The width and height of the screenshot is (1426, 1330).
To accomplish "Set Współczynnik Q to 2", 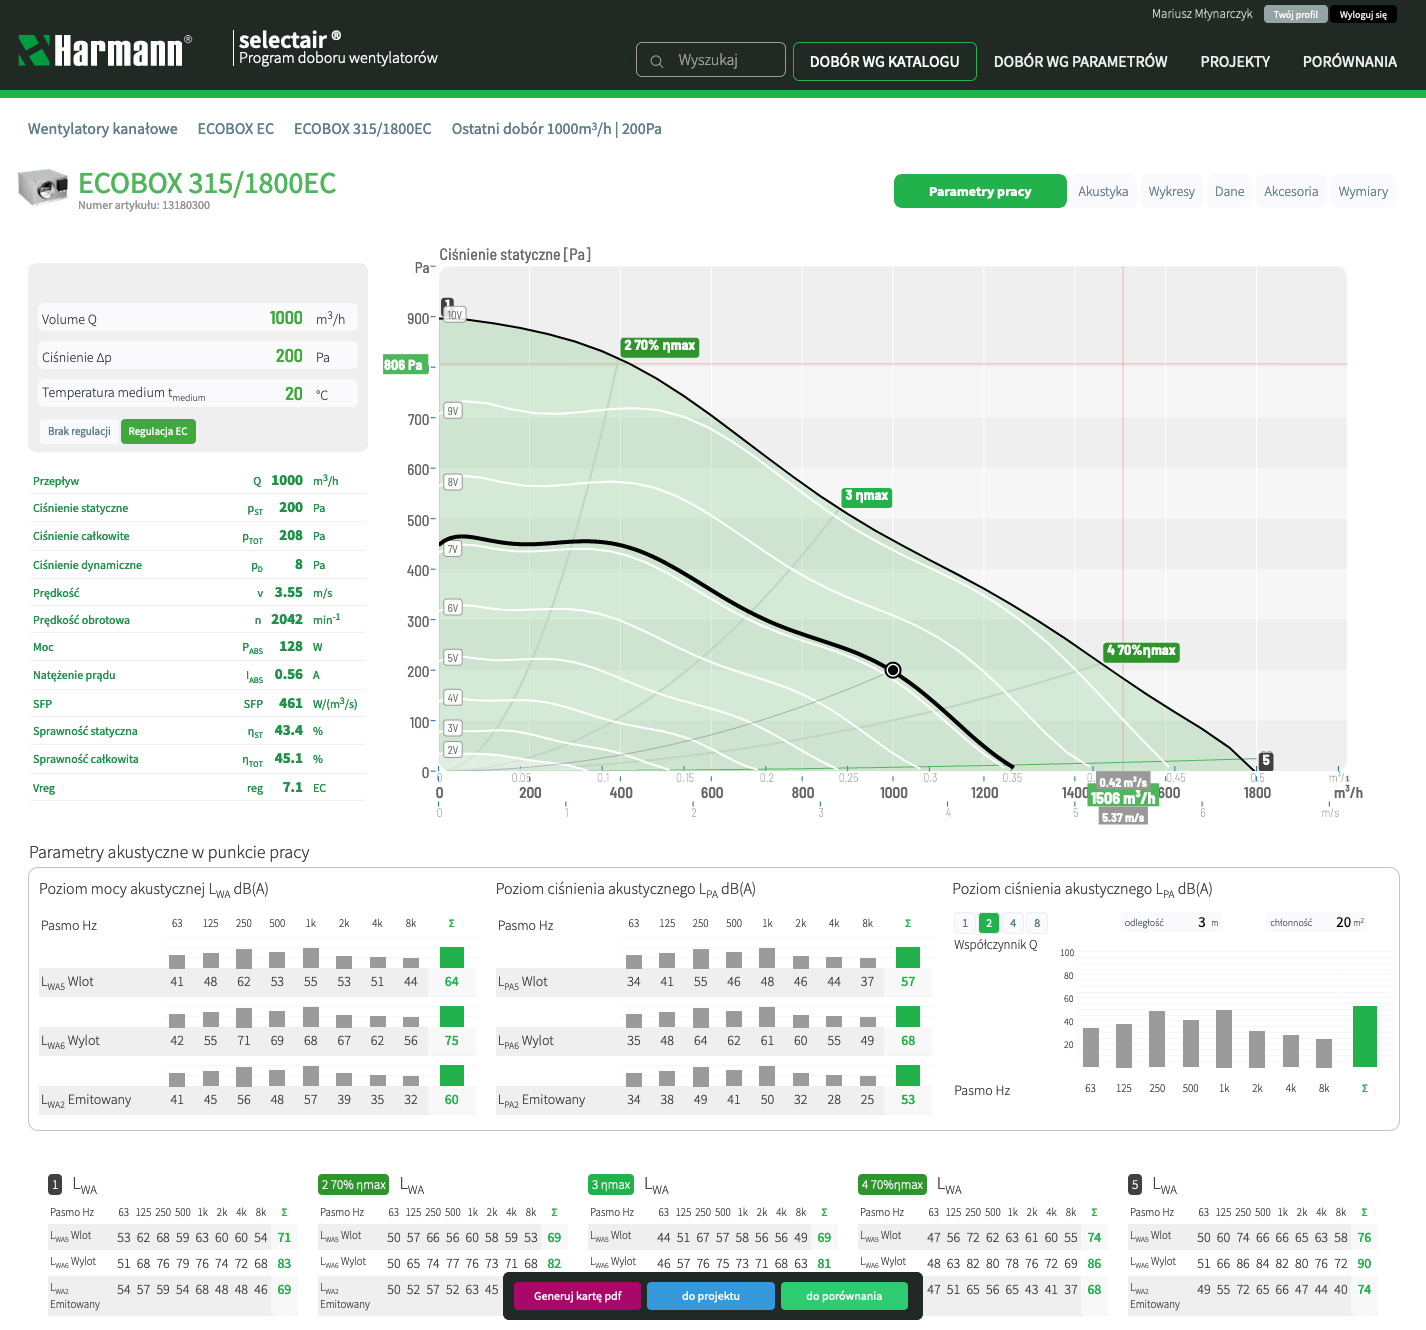I will point(989,923).
